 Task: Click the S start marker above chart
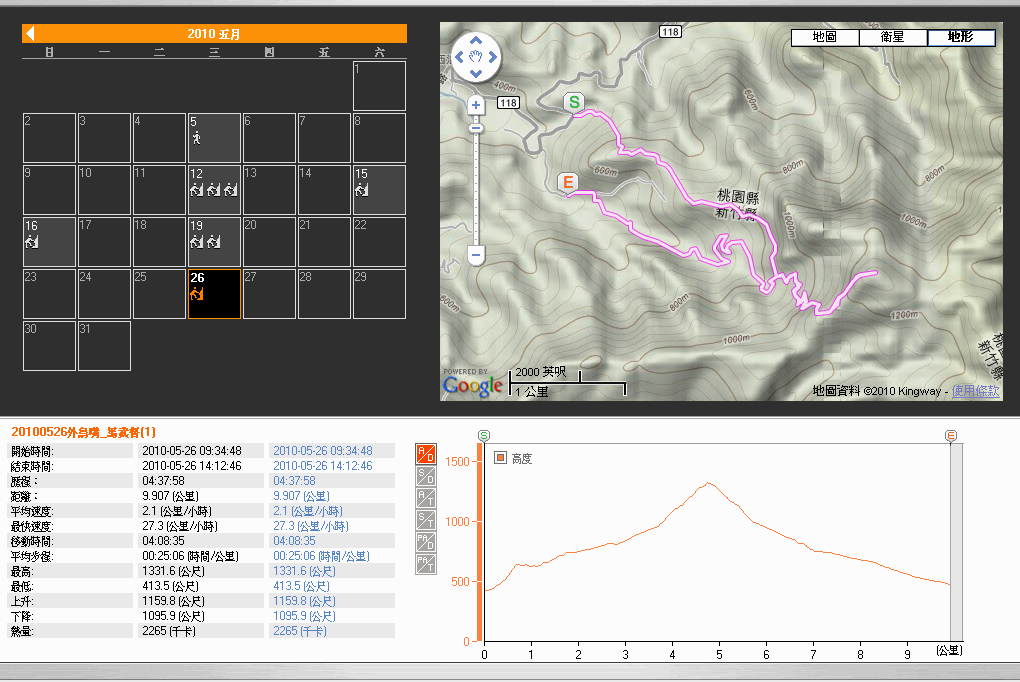pos(484,435)
